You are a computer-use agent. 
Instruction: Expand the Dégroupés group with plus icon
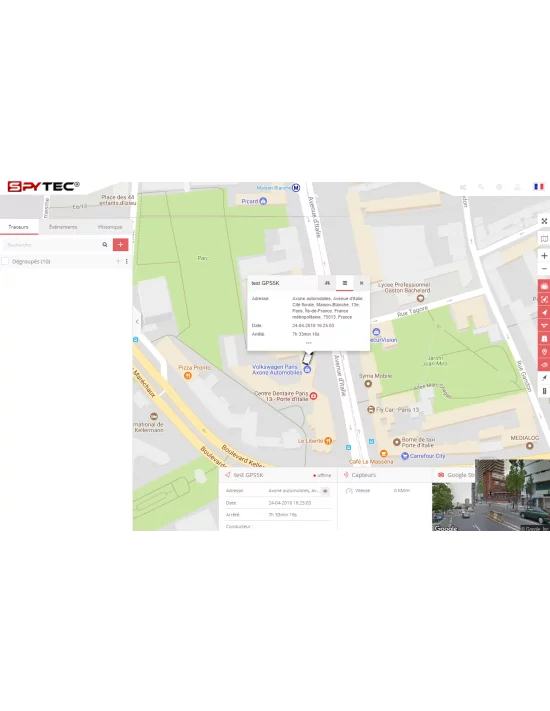(118, 261)
